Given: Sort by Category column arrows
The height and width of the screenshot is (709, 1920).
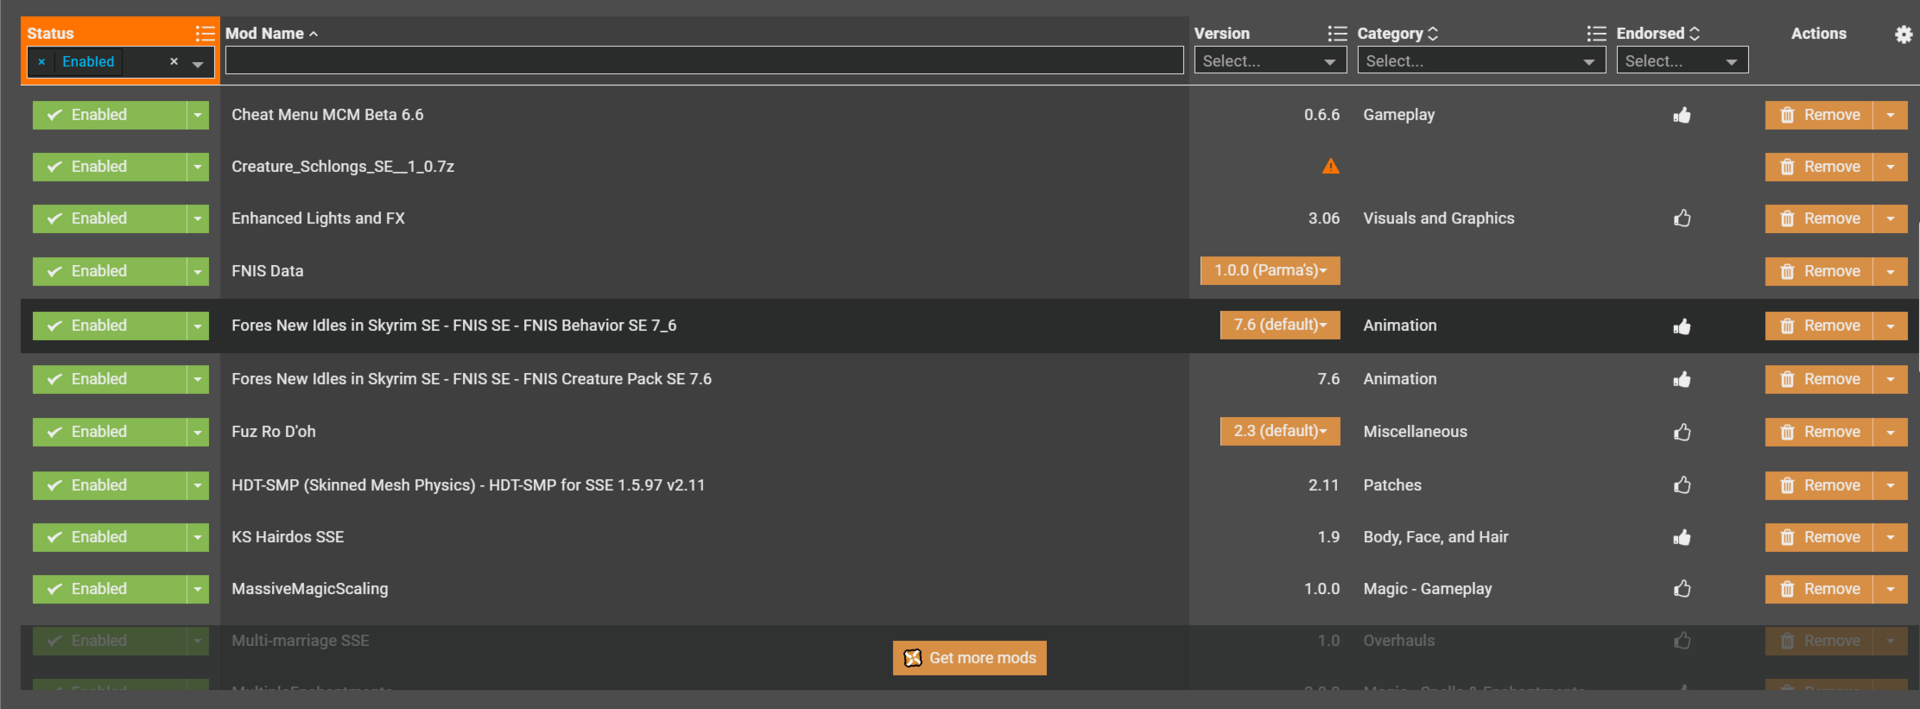Looking at the screenshot, I should 1433,33.
